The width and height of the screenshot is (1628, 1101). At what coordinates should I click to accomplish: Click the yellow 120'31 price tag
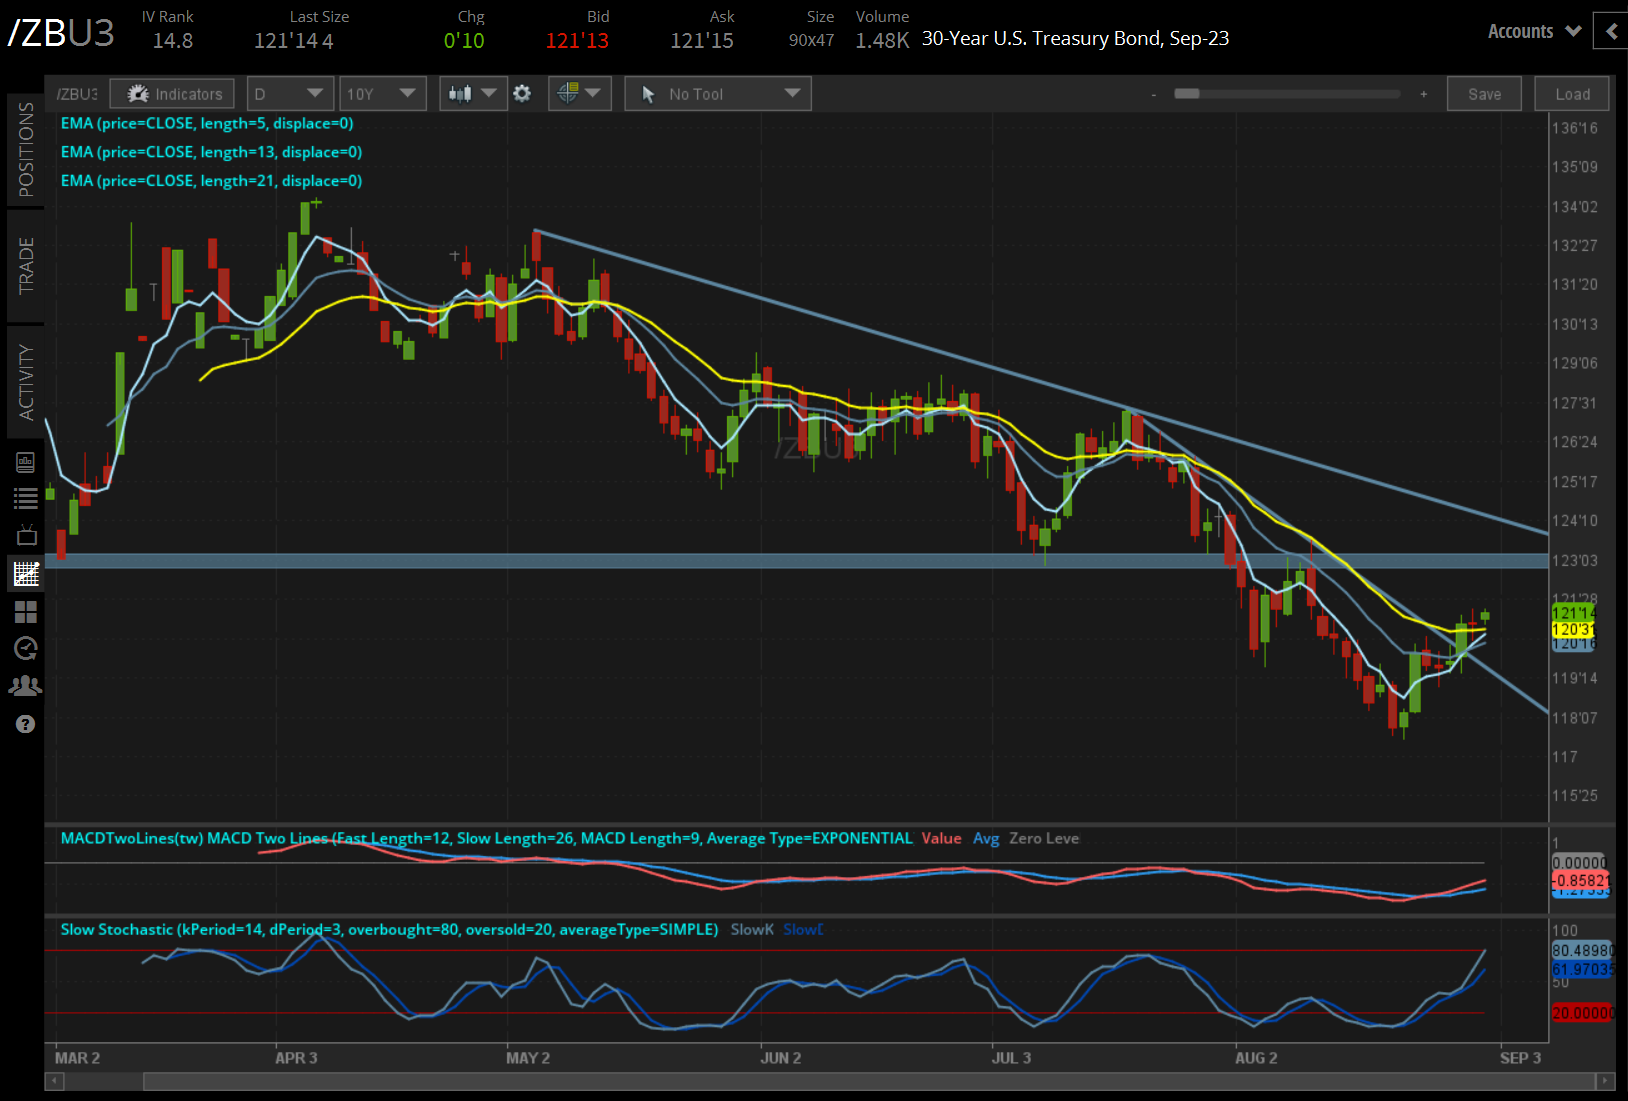click(x=1573, y=629)
